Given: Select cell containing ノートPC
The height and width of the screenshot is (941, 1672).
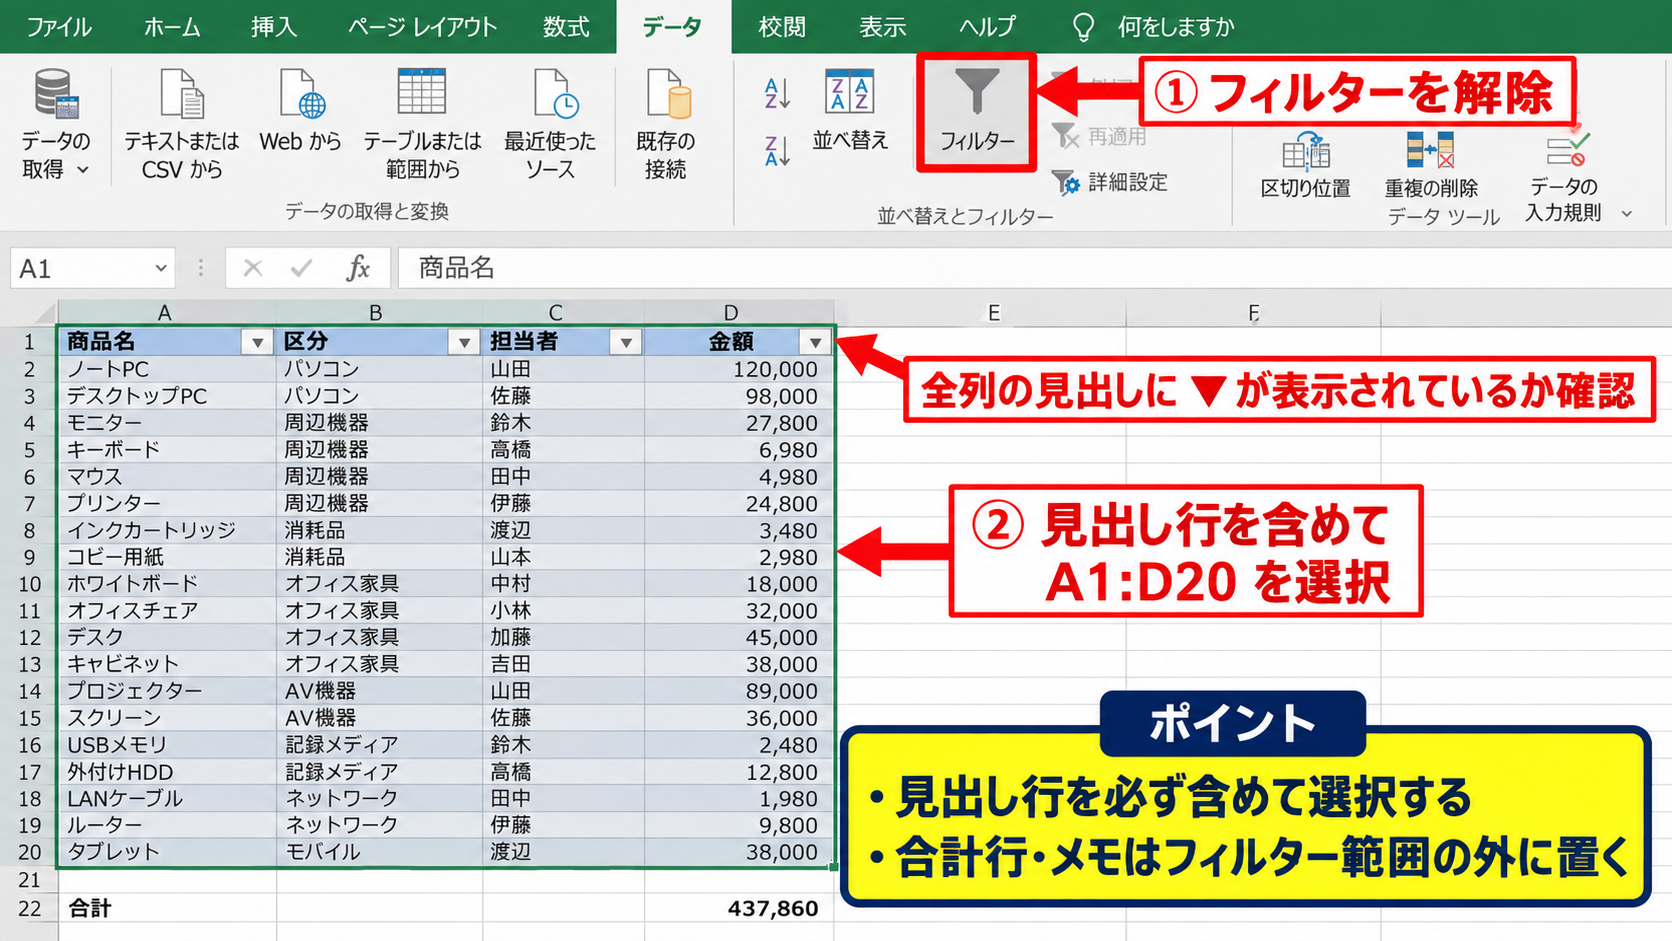Looking at the screenshot, I should point(167,369).
